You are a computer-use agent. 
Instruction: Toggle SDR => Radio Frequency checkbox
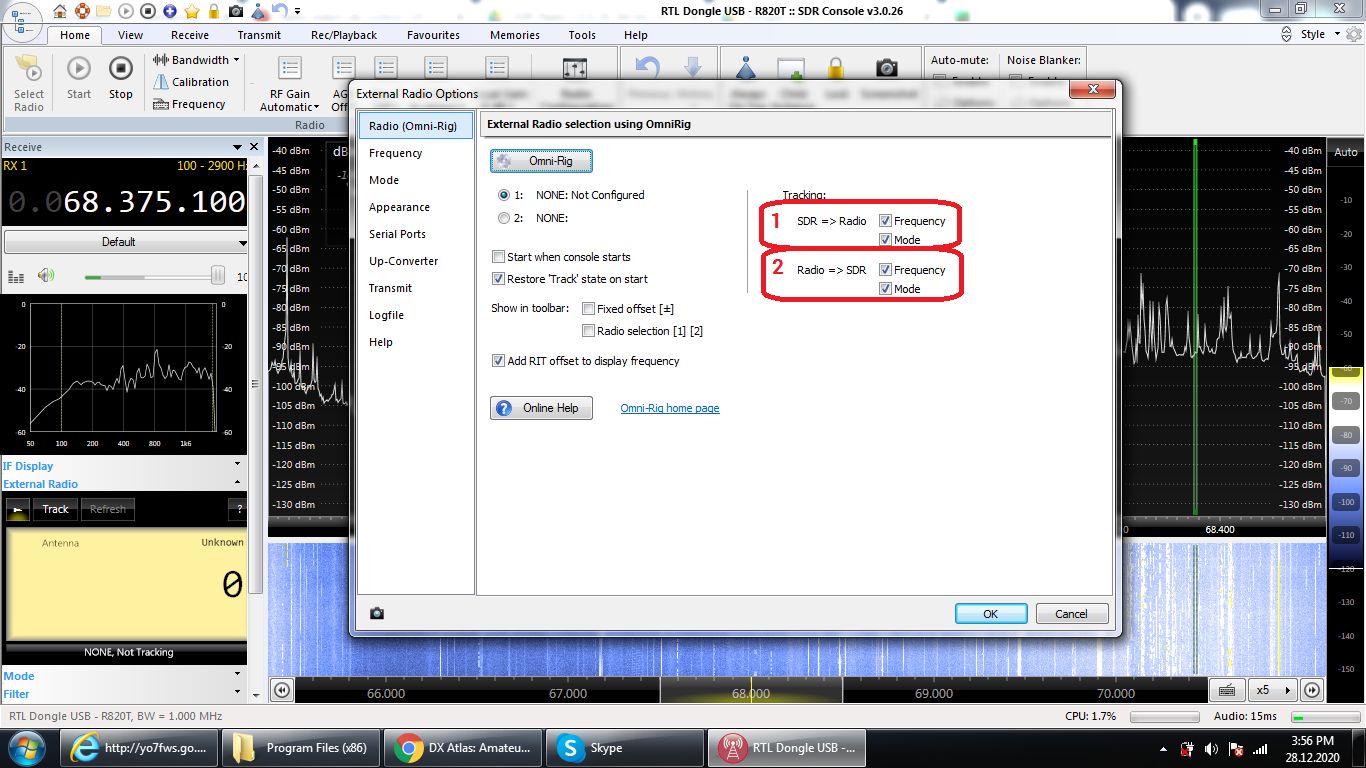pyautogui.click(x=885, y=221)
